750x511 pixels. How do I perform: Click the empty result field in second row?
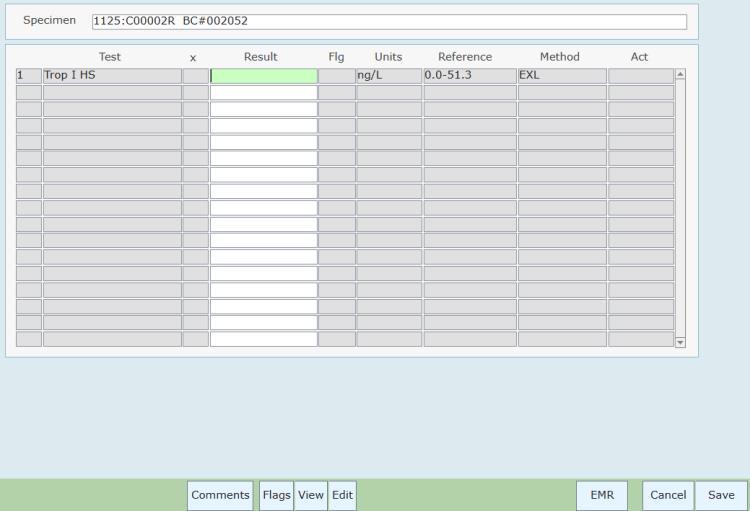(263, 92)
